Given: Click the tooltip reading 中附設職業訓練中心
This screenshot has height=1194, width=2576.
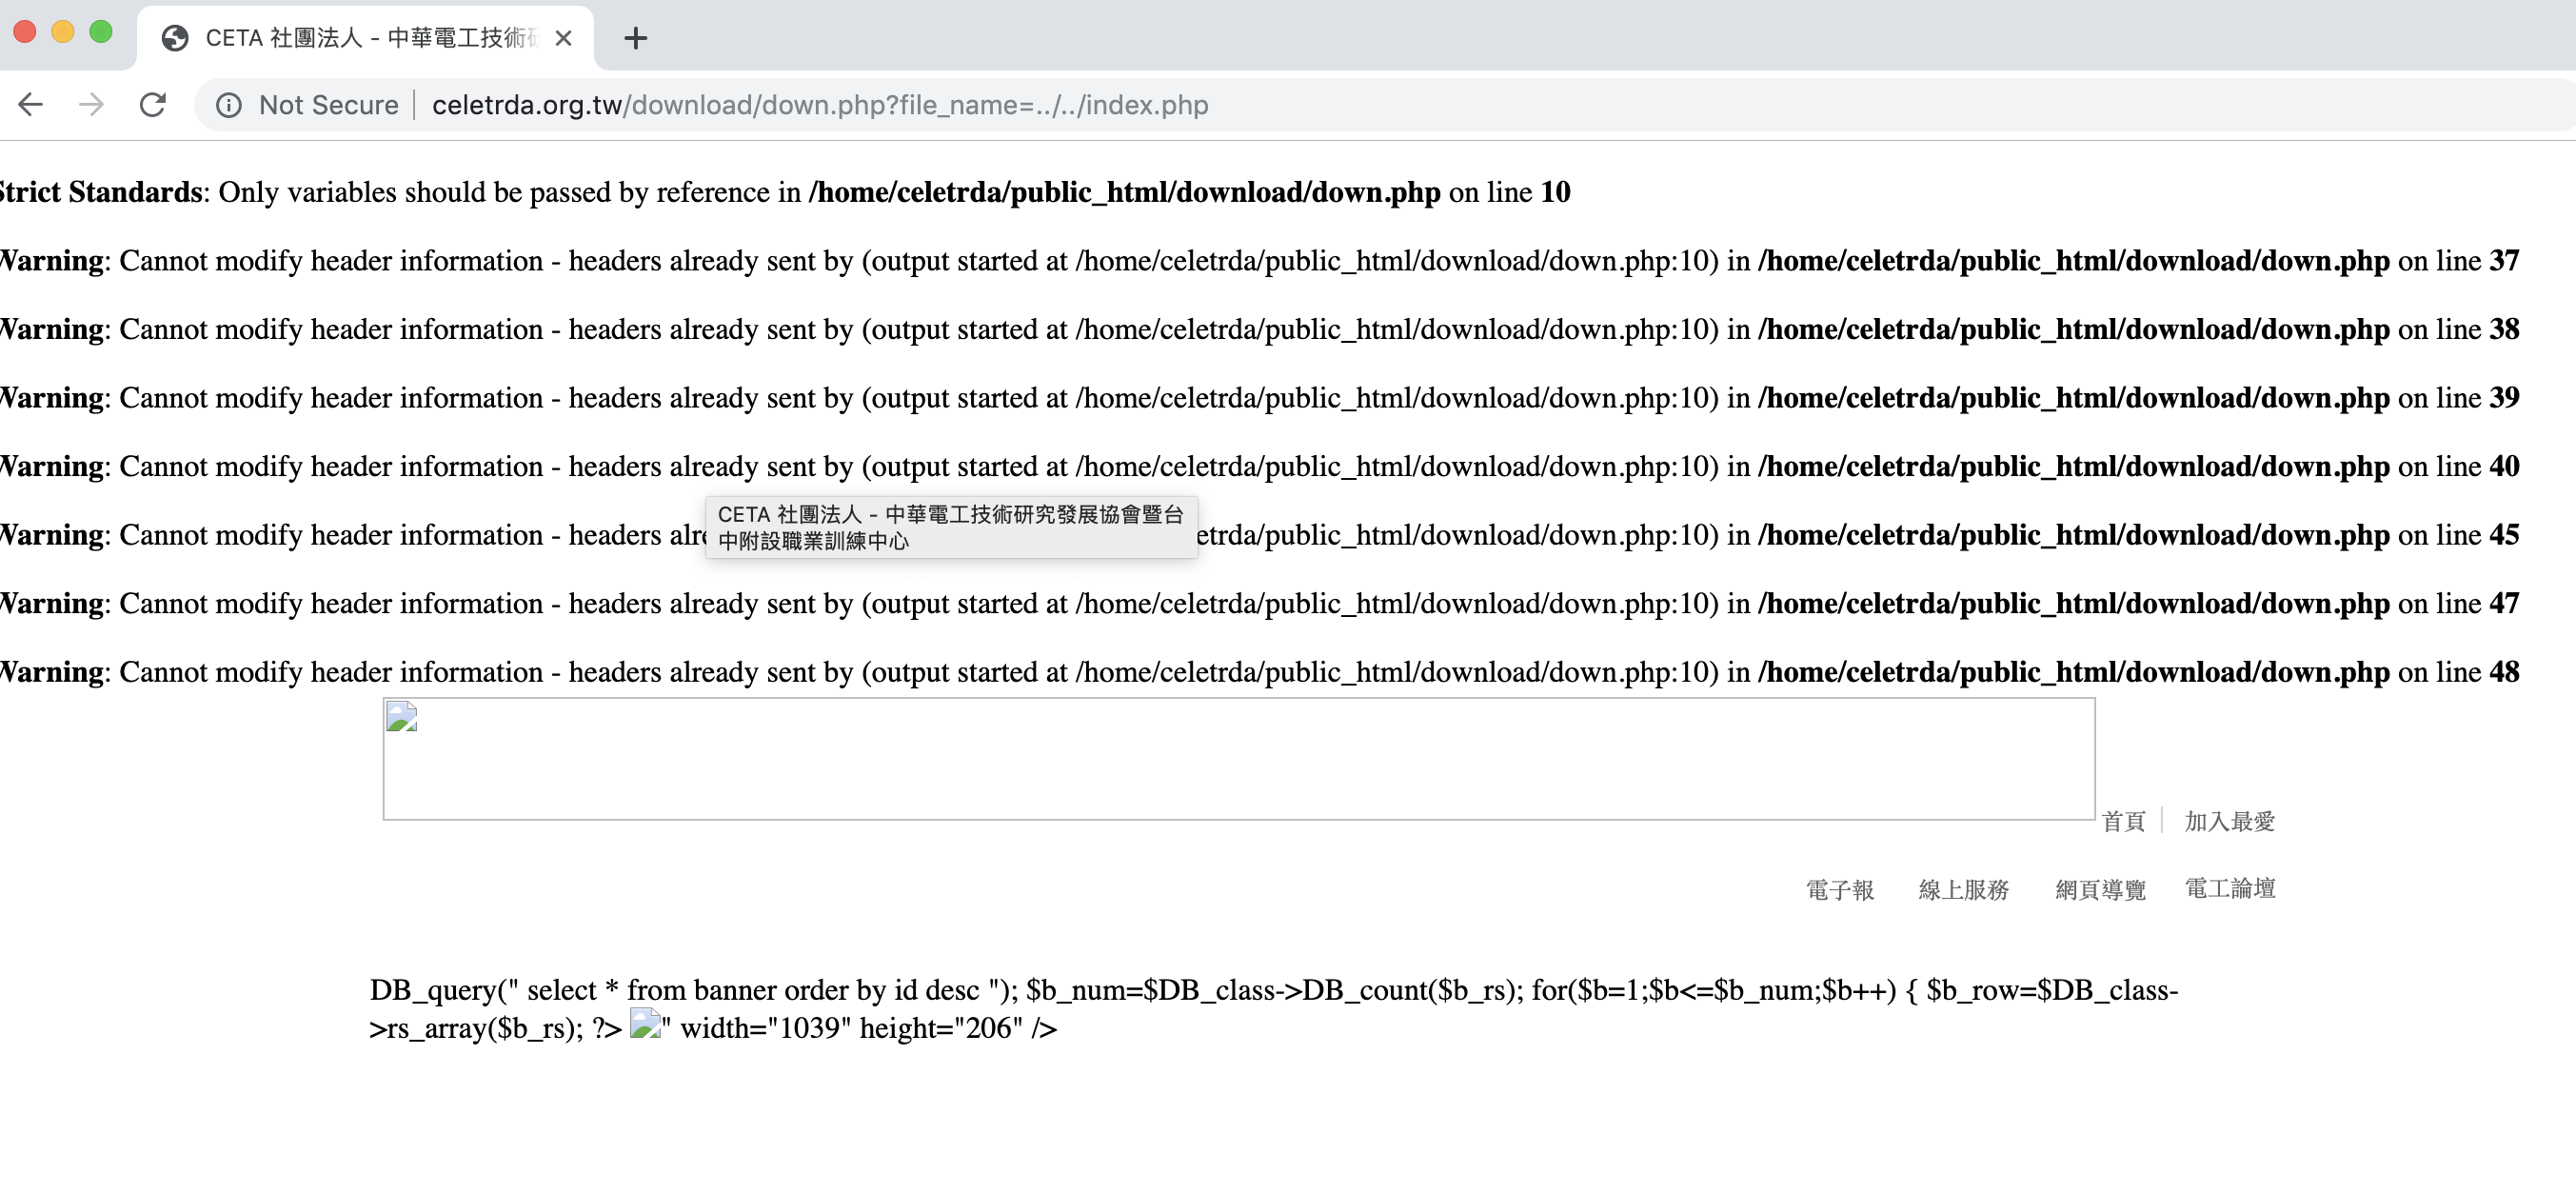Looking at the screenshot, I should click(951, 527).
